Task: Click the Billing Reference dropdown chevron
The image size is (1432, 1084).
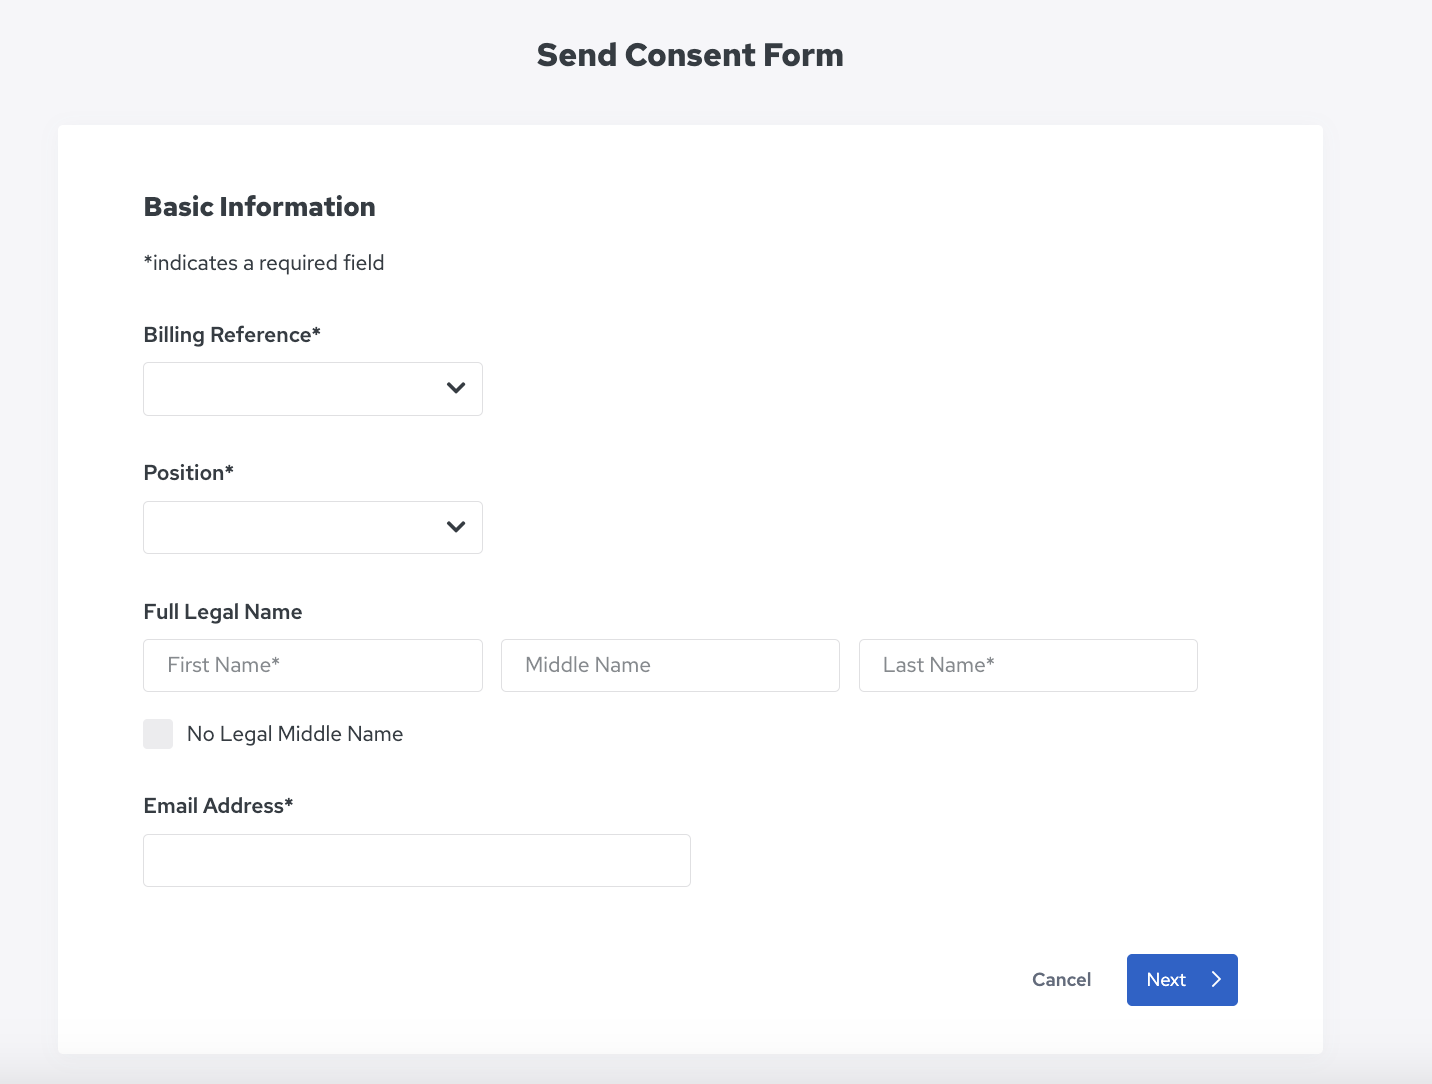Action: tap(456, 388)
